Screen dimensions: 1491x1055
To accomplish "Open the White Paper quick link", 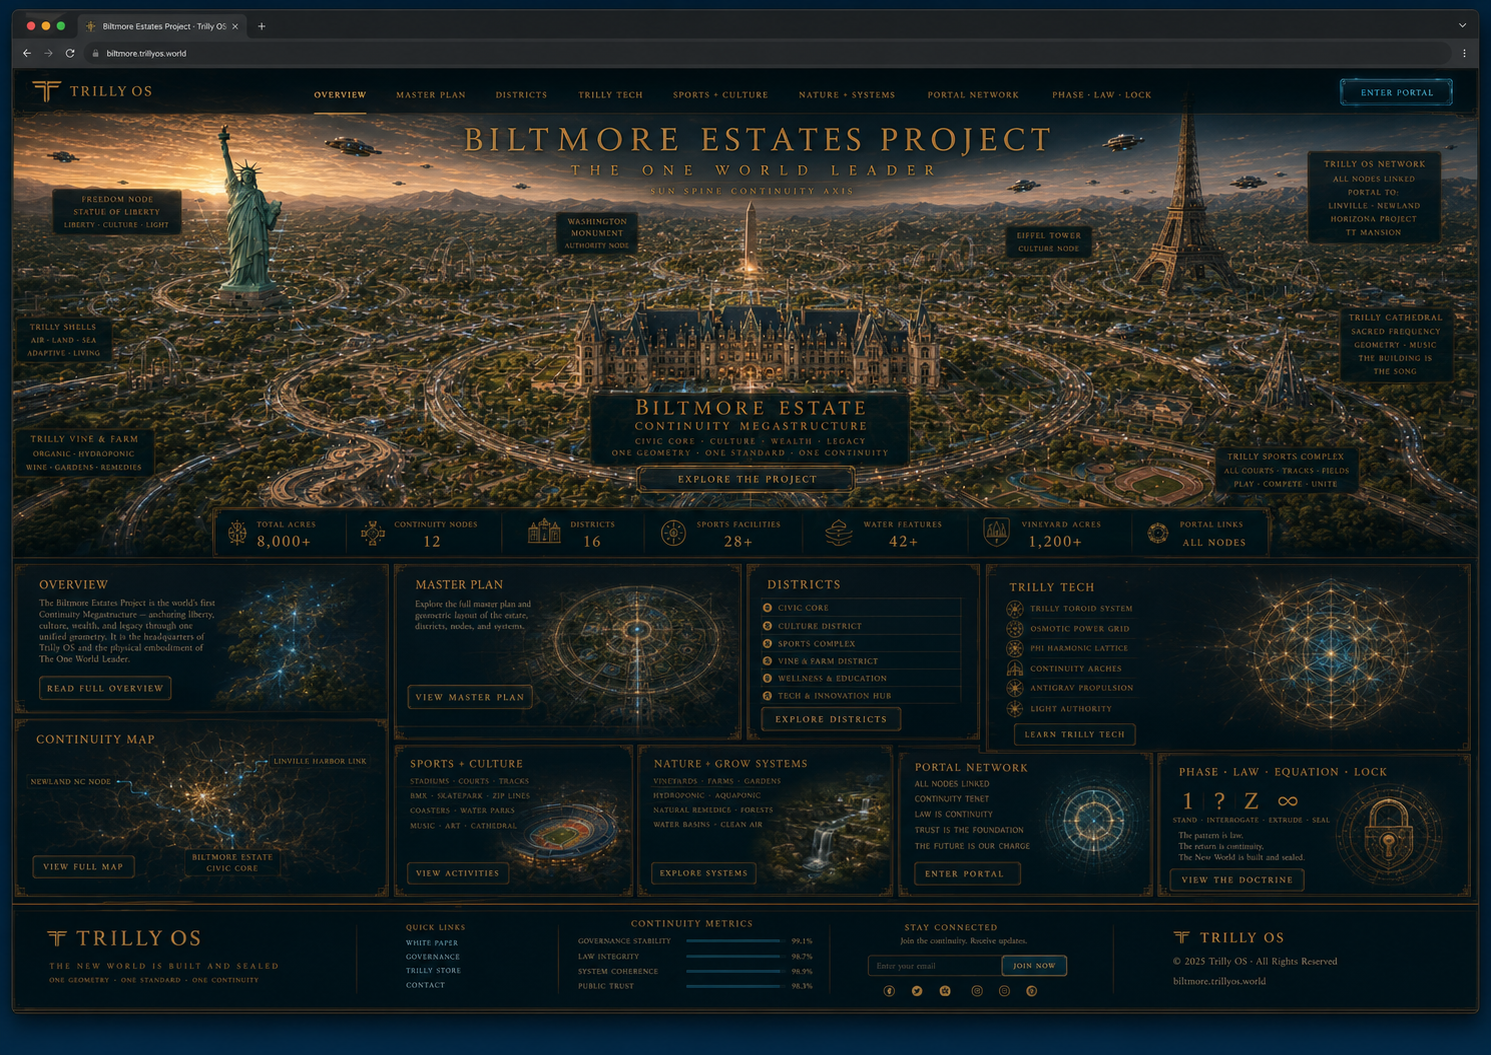I will (x=432, y=943).
